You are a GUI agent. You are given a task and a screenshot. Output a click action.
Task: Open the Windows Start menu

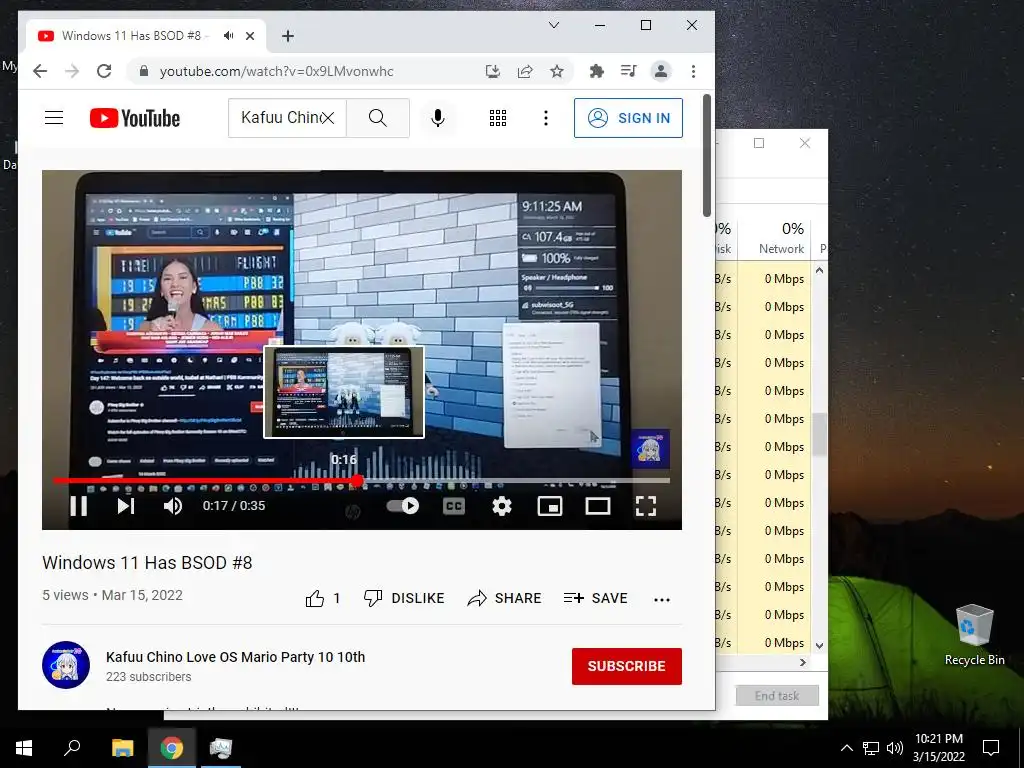coord(24,748)
